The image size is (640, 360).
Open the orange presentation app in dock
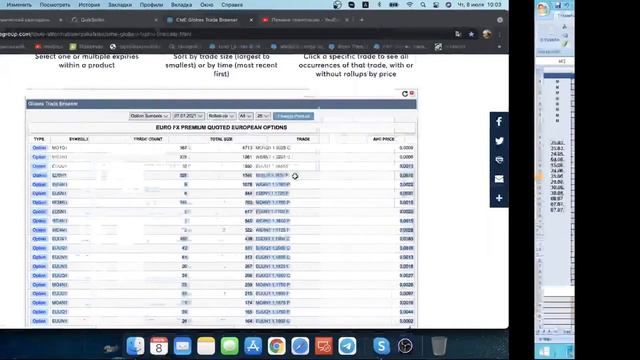click(324, 346)
